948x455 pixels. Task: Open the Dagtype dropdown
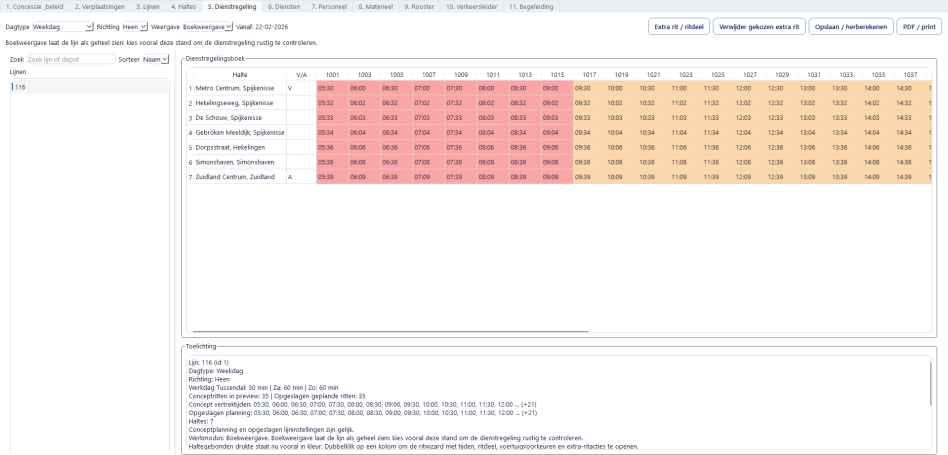(x=62, y=27)
